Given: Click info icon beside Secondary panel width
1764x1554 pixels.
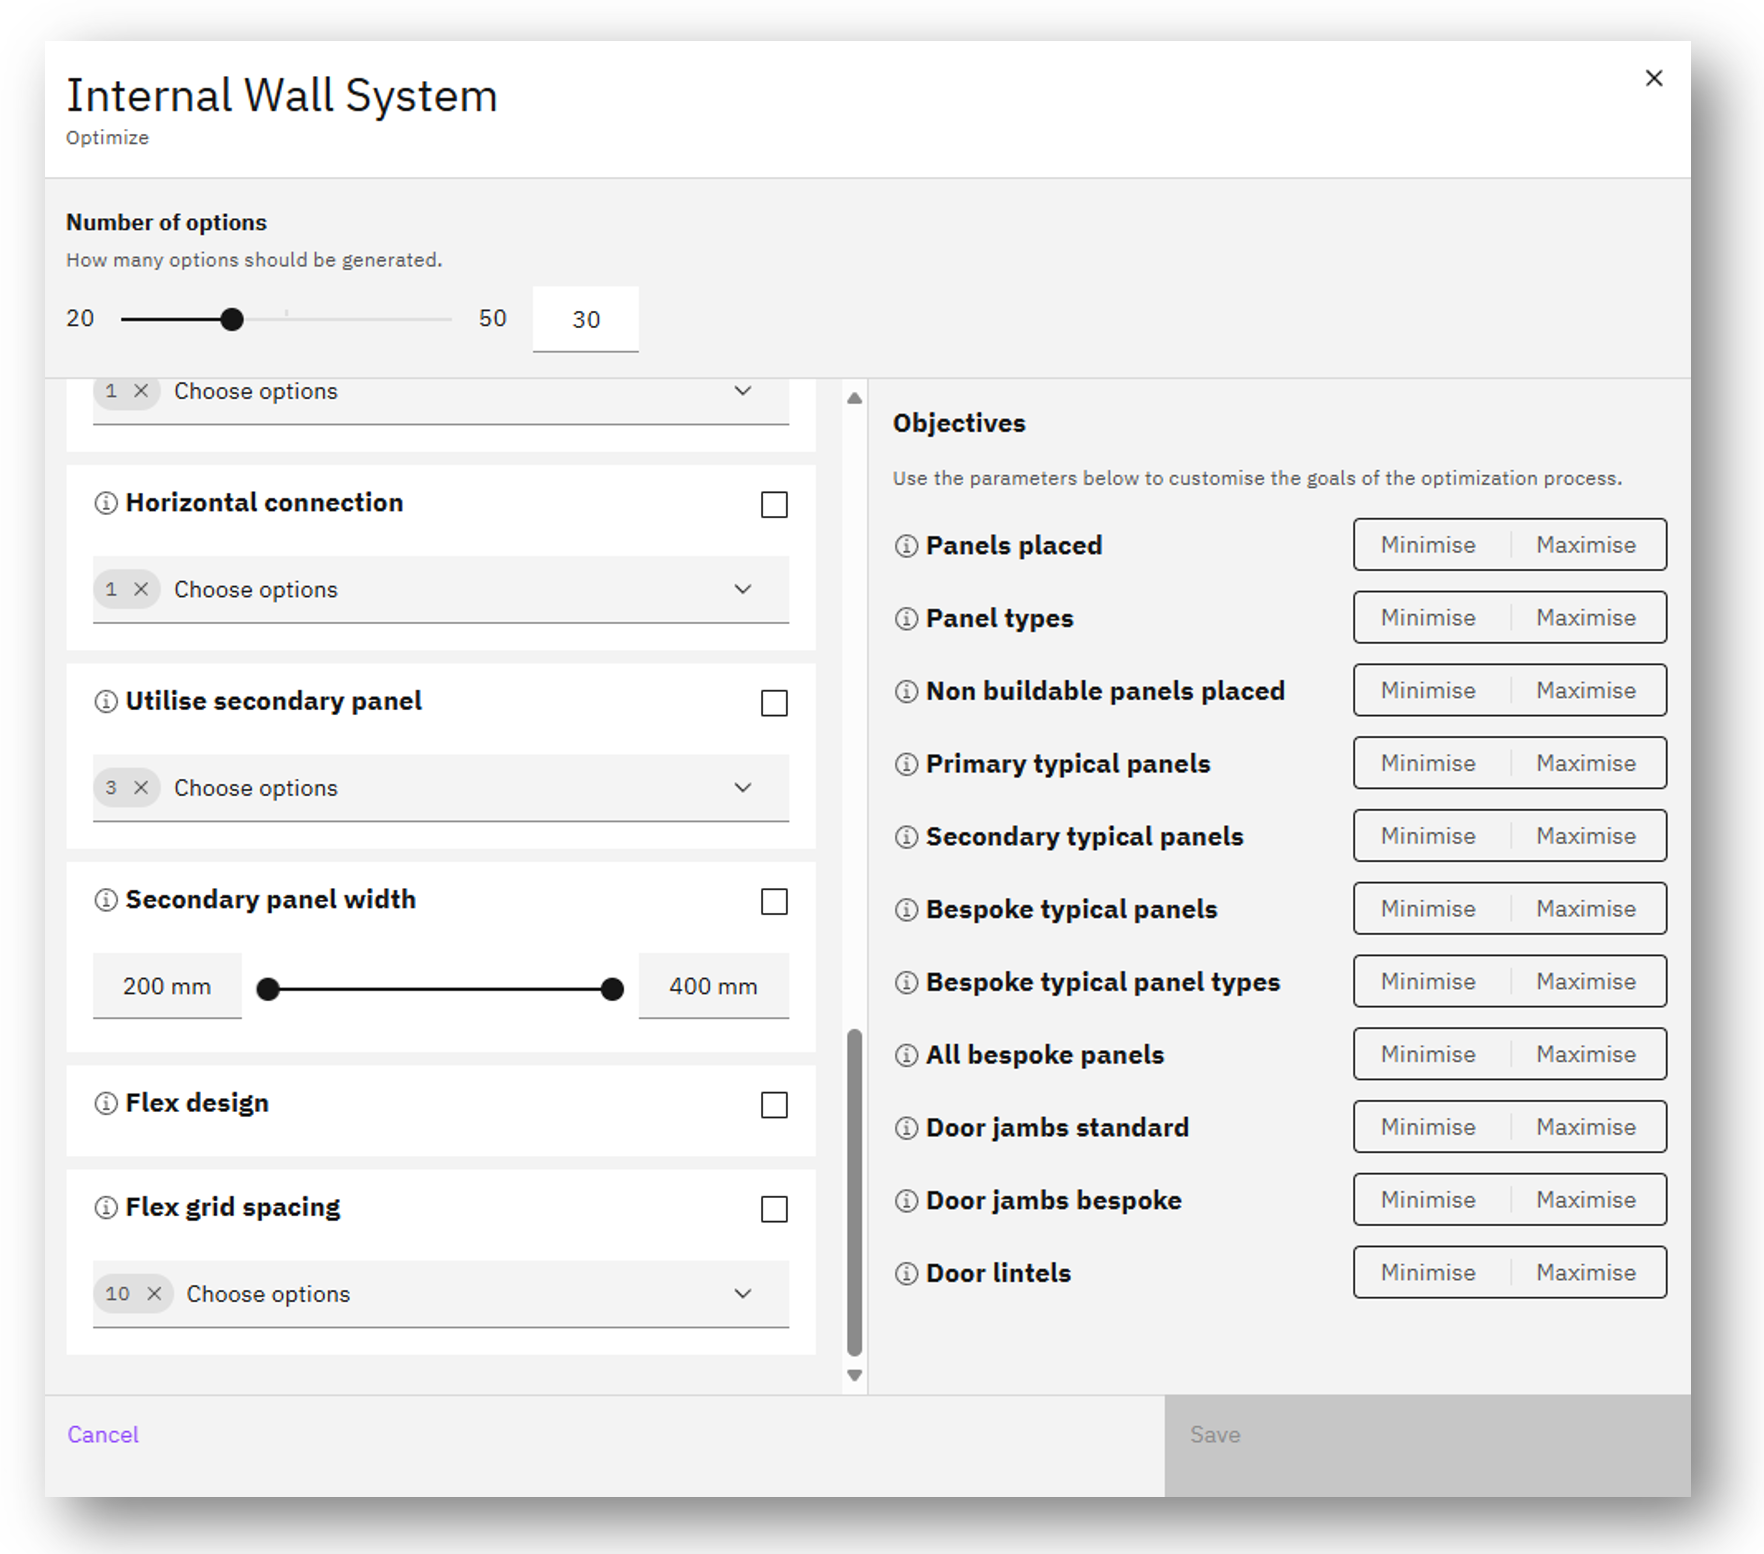Looking at the screenshot, I should pos(106,900).
